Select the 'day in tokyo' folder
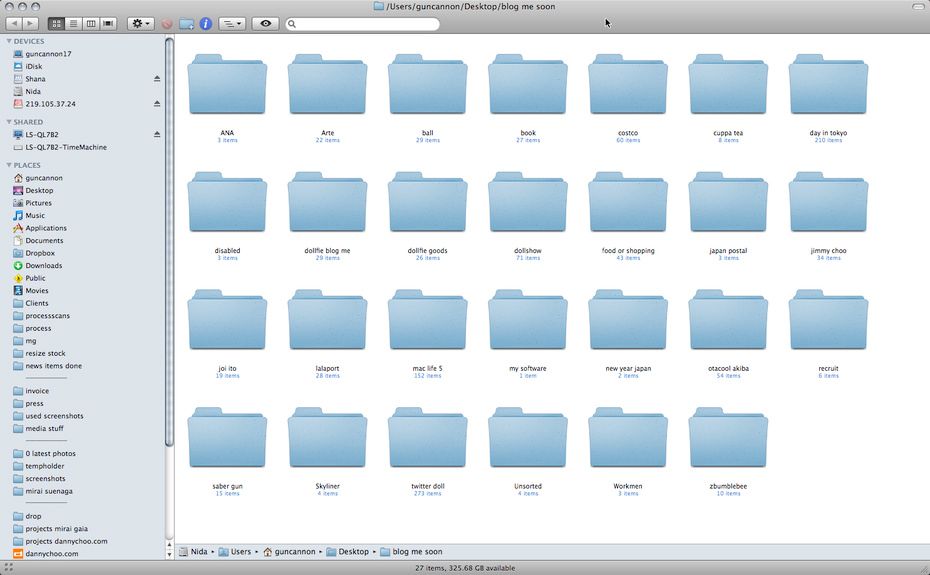This screenshot has height=575, width=930. (x=827, y=88)
